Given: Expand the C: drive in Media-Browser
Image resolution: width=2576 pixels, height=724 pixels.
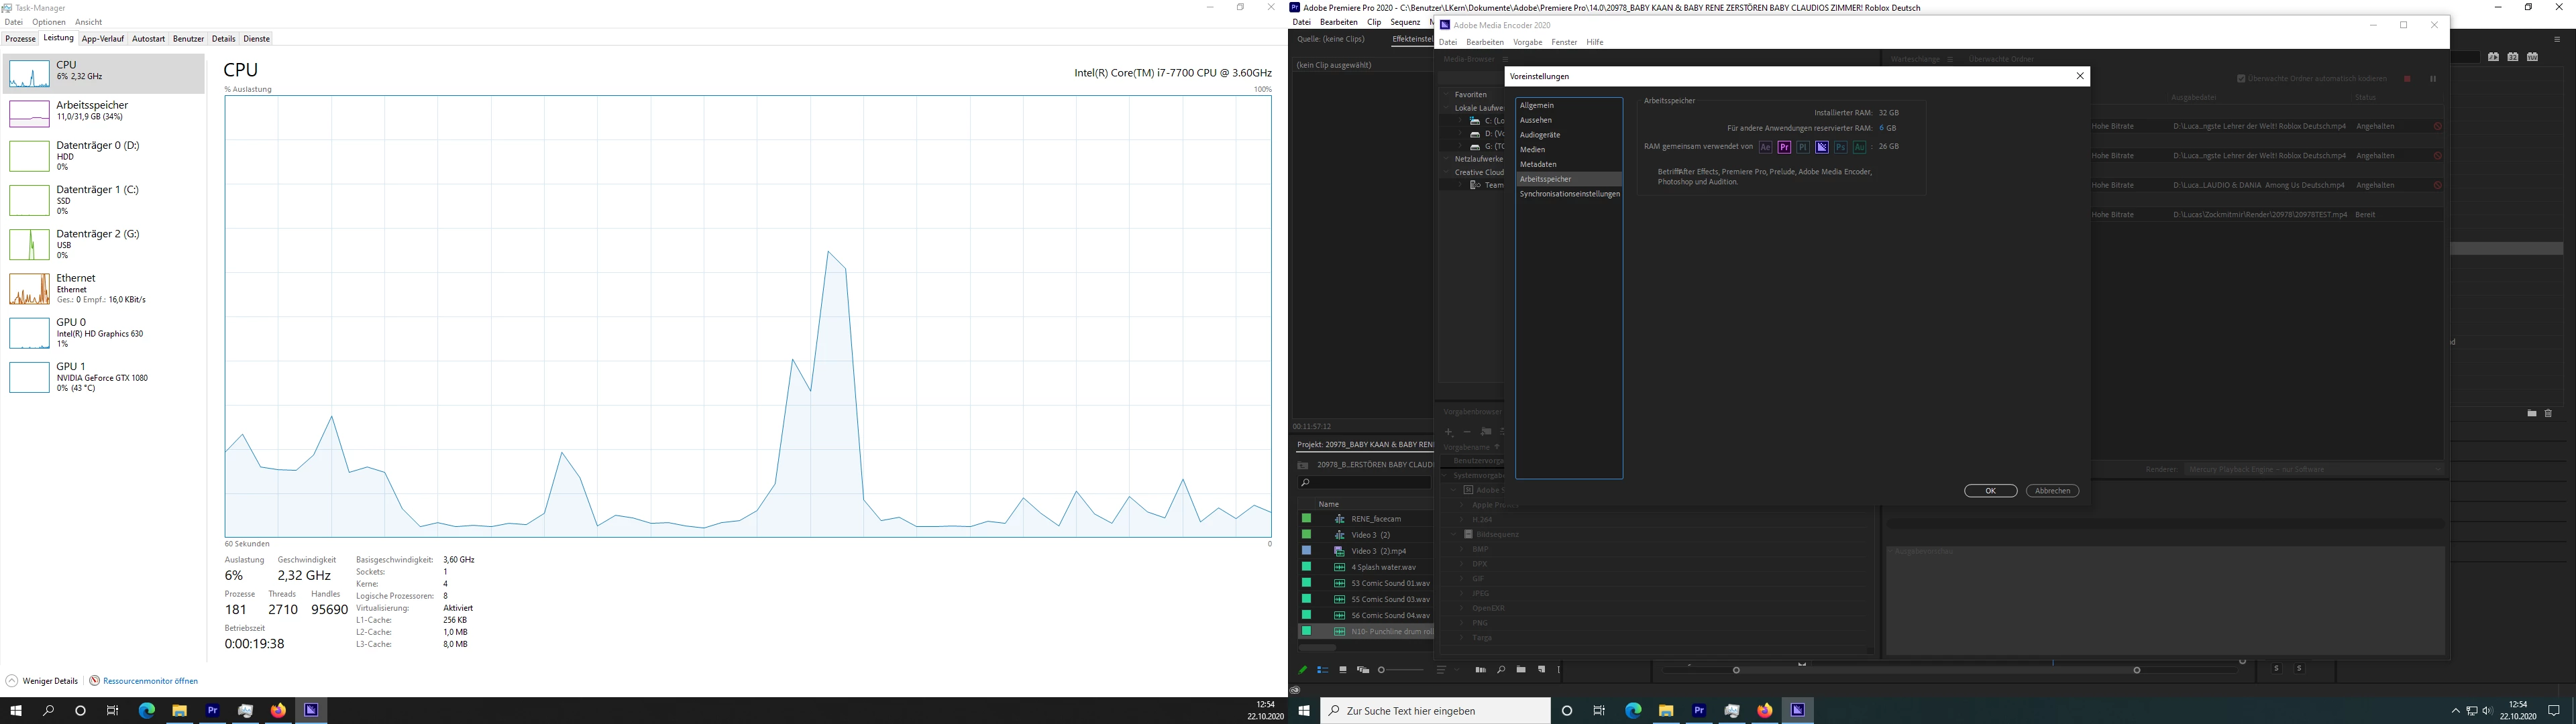Looking at the screenshot, I should pyautogui.click(x=1460, y=120).
